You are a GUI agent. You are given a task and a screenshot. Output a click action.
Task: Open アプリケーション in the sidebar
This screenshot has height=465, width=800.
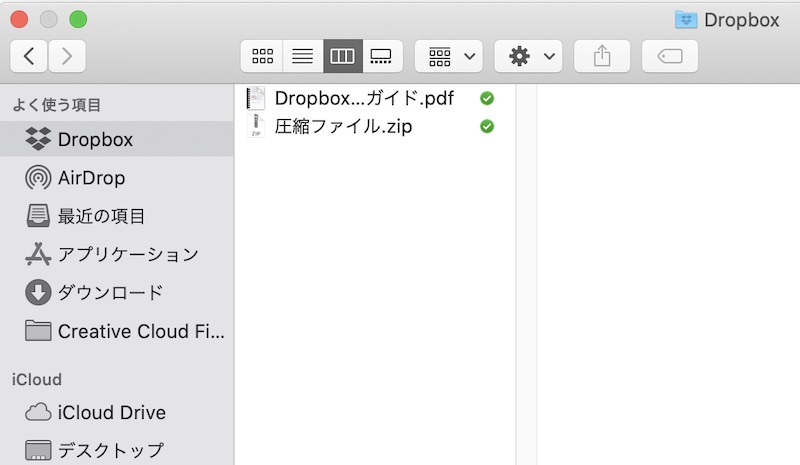[x=117, y=254]
